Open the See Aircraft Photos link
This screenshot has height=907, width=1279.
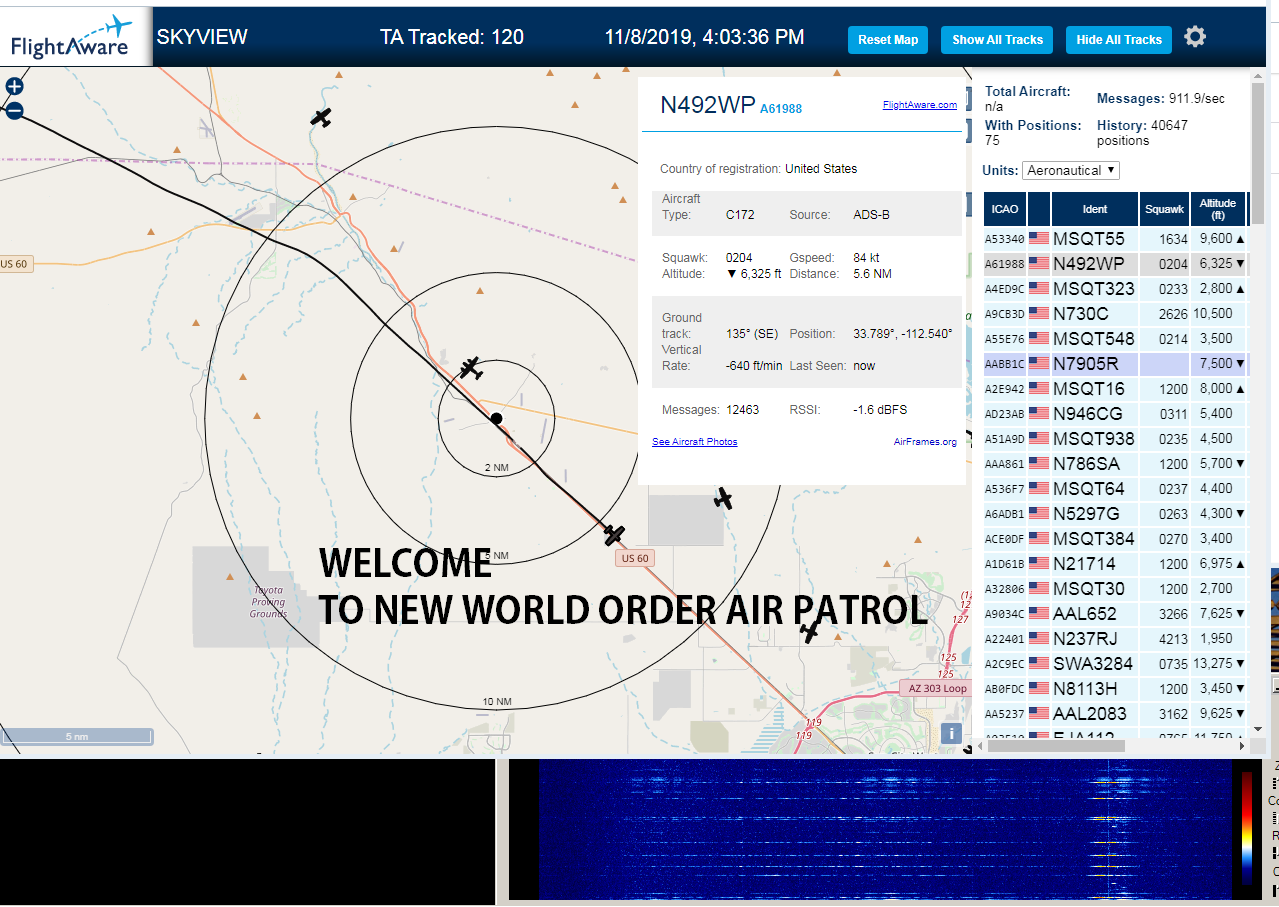694,441
